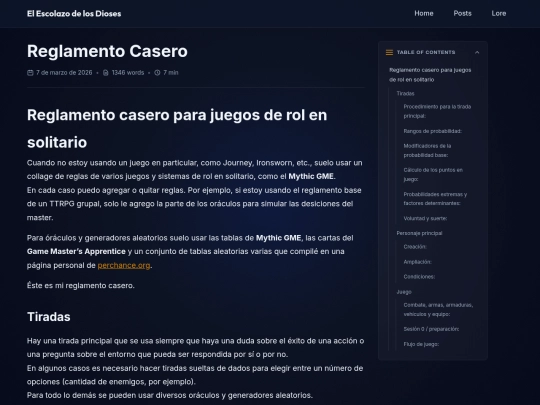Open the Lore menu item
Image resolution: width=540 pixels, height=405 pixels.
[499, 13]
